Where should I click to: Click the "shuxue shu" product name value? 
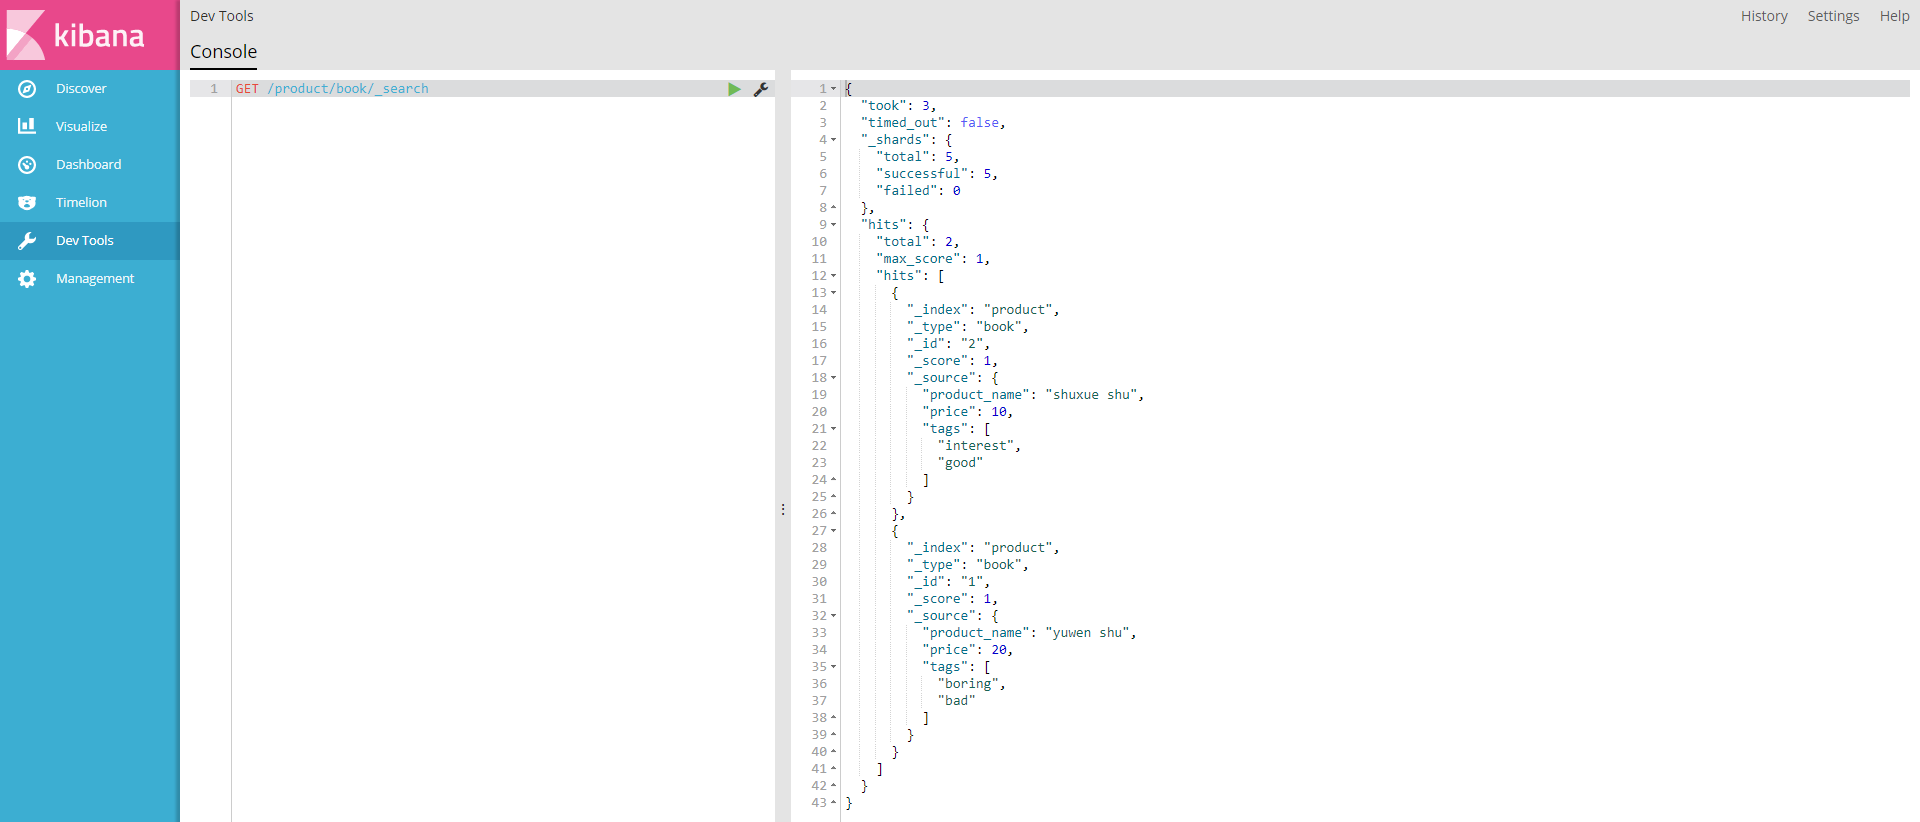(1091, 395)
